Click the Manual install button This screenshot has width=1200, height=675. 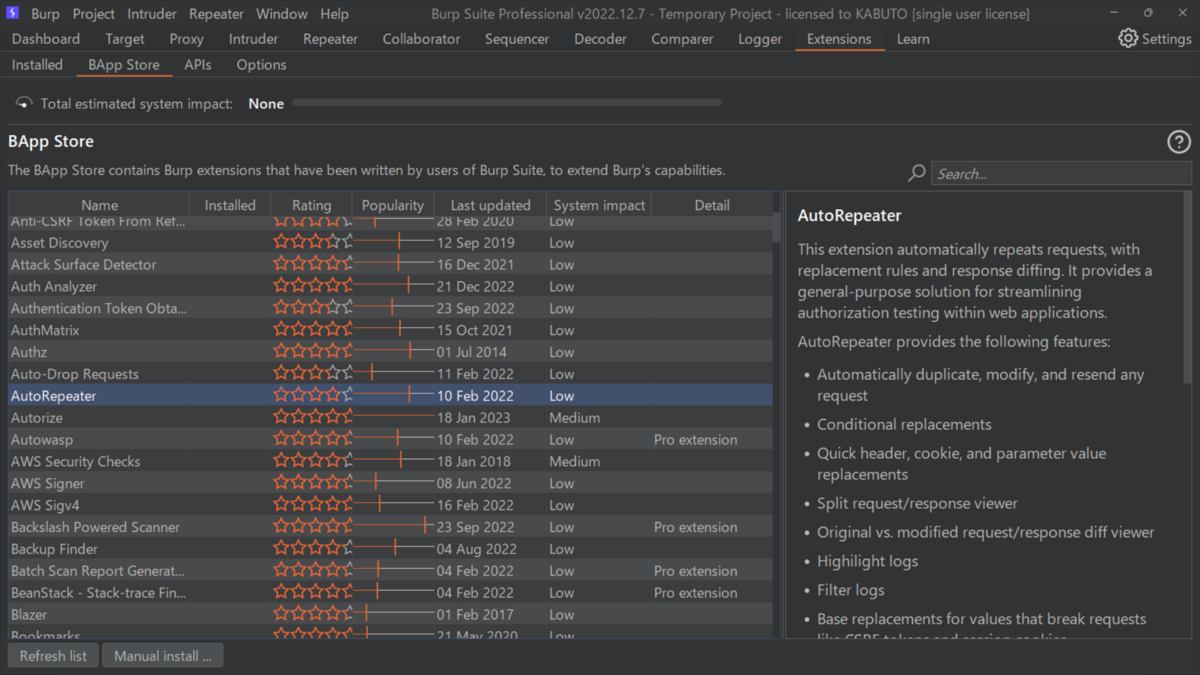pos(163,656)
